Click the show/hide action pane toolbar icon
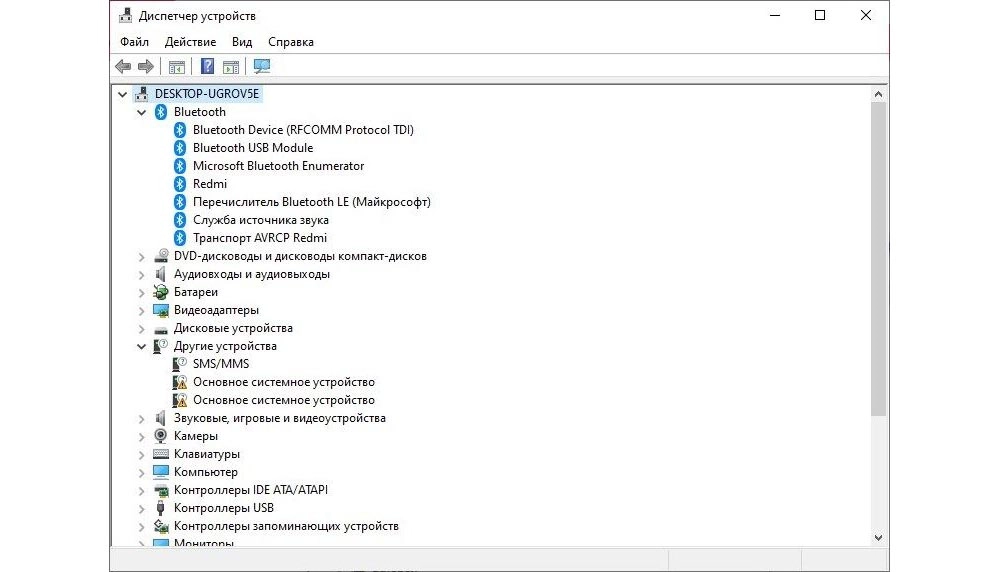 pyautogui.click(x=231, y=67)
